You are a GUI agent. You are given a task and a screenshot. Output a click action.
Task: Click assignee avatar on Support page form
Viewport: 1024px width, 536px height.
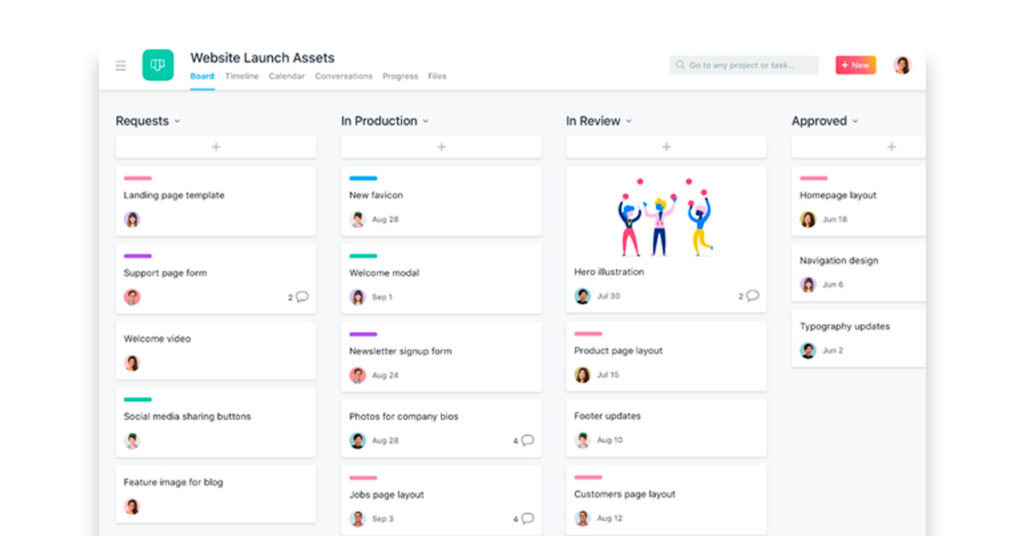pos(132,297)
